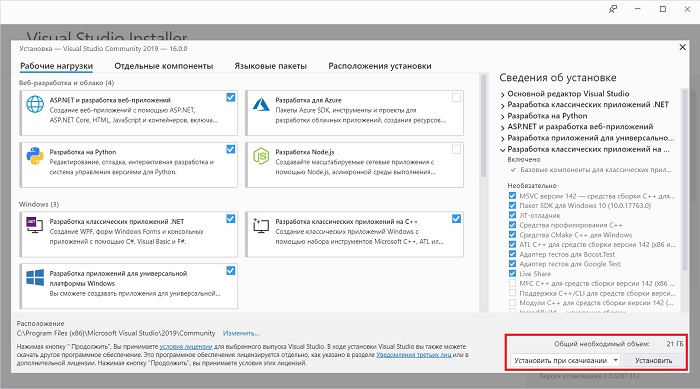Switch to Рабочие нагрузки tab

coord(56,66)
